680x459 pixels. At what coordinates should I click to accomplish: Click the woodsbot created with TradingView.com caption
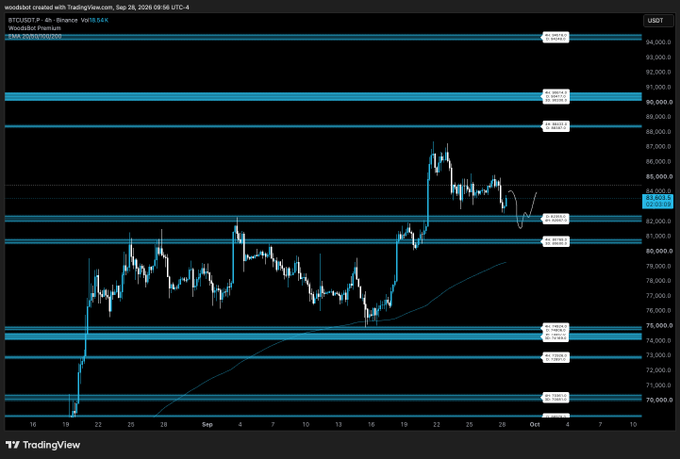[x=97, y=7]
